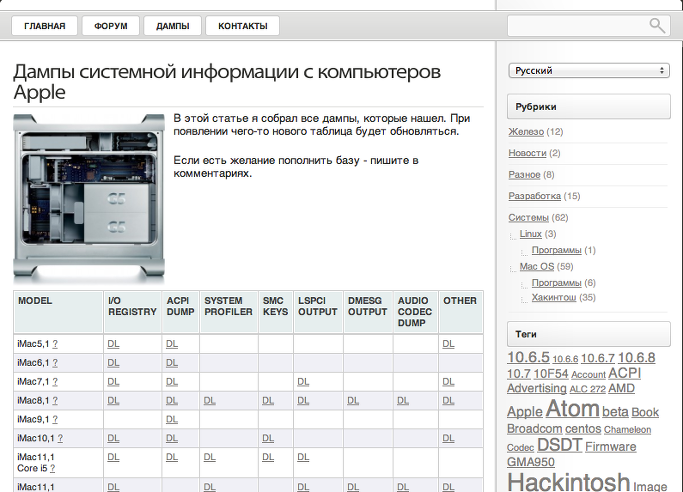This screenshot has height=492, width=683.
Task: Click the Apple tag
Action: click(524, 412)
